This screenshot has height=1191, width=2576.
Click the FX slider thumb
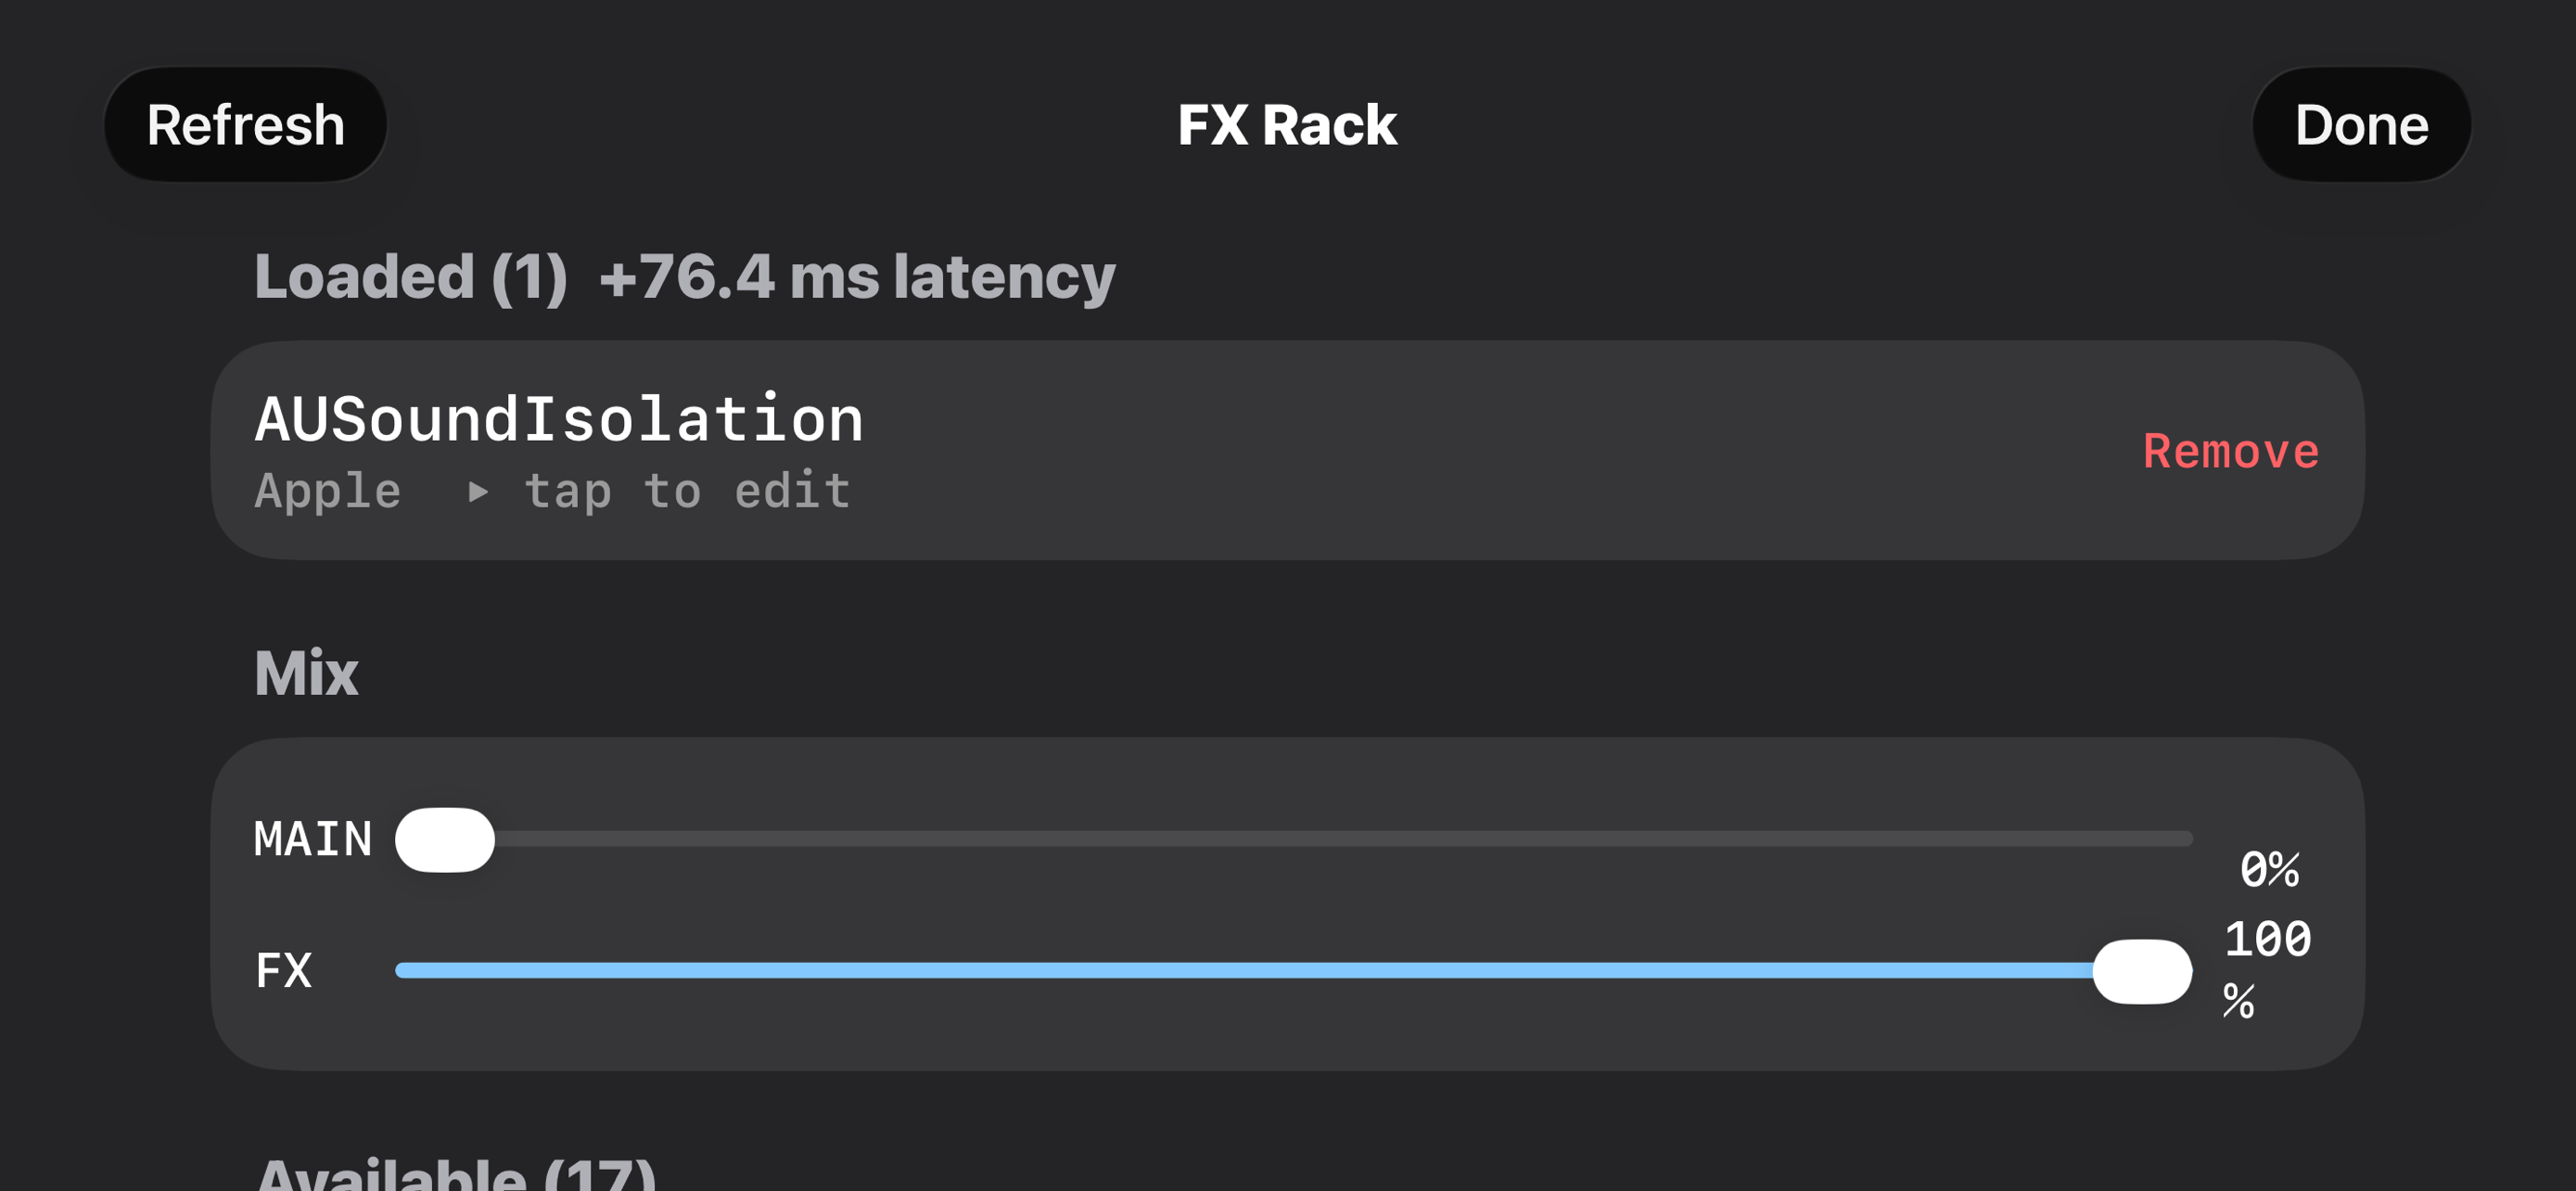coord(2142,970)
